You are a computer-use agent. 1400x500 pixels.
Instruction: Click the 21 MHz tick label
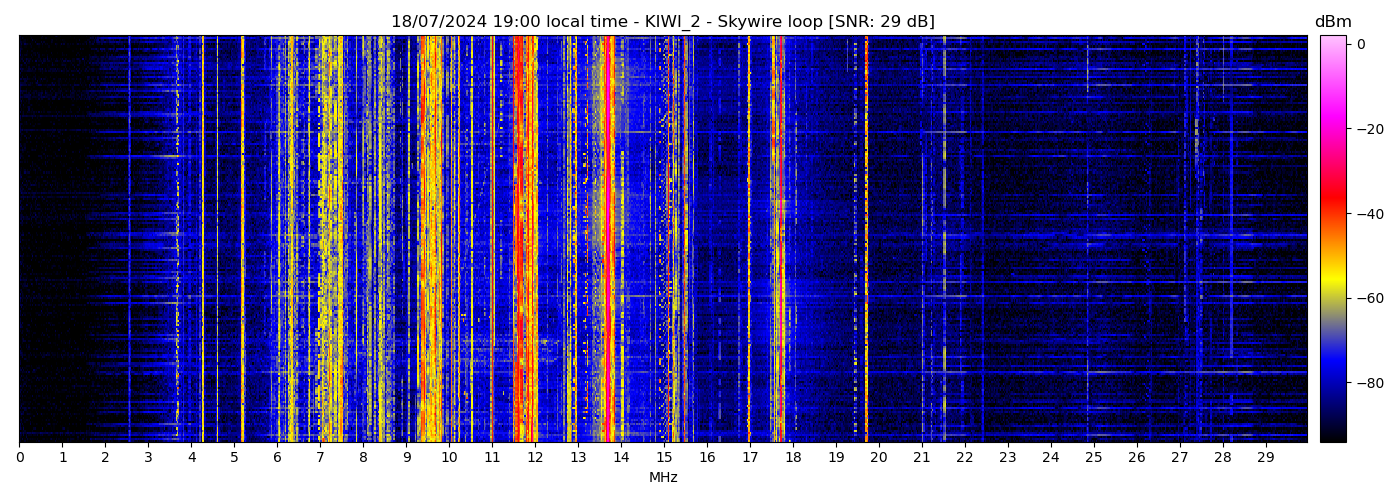pos(921,457)
